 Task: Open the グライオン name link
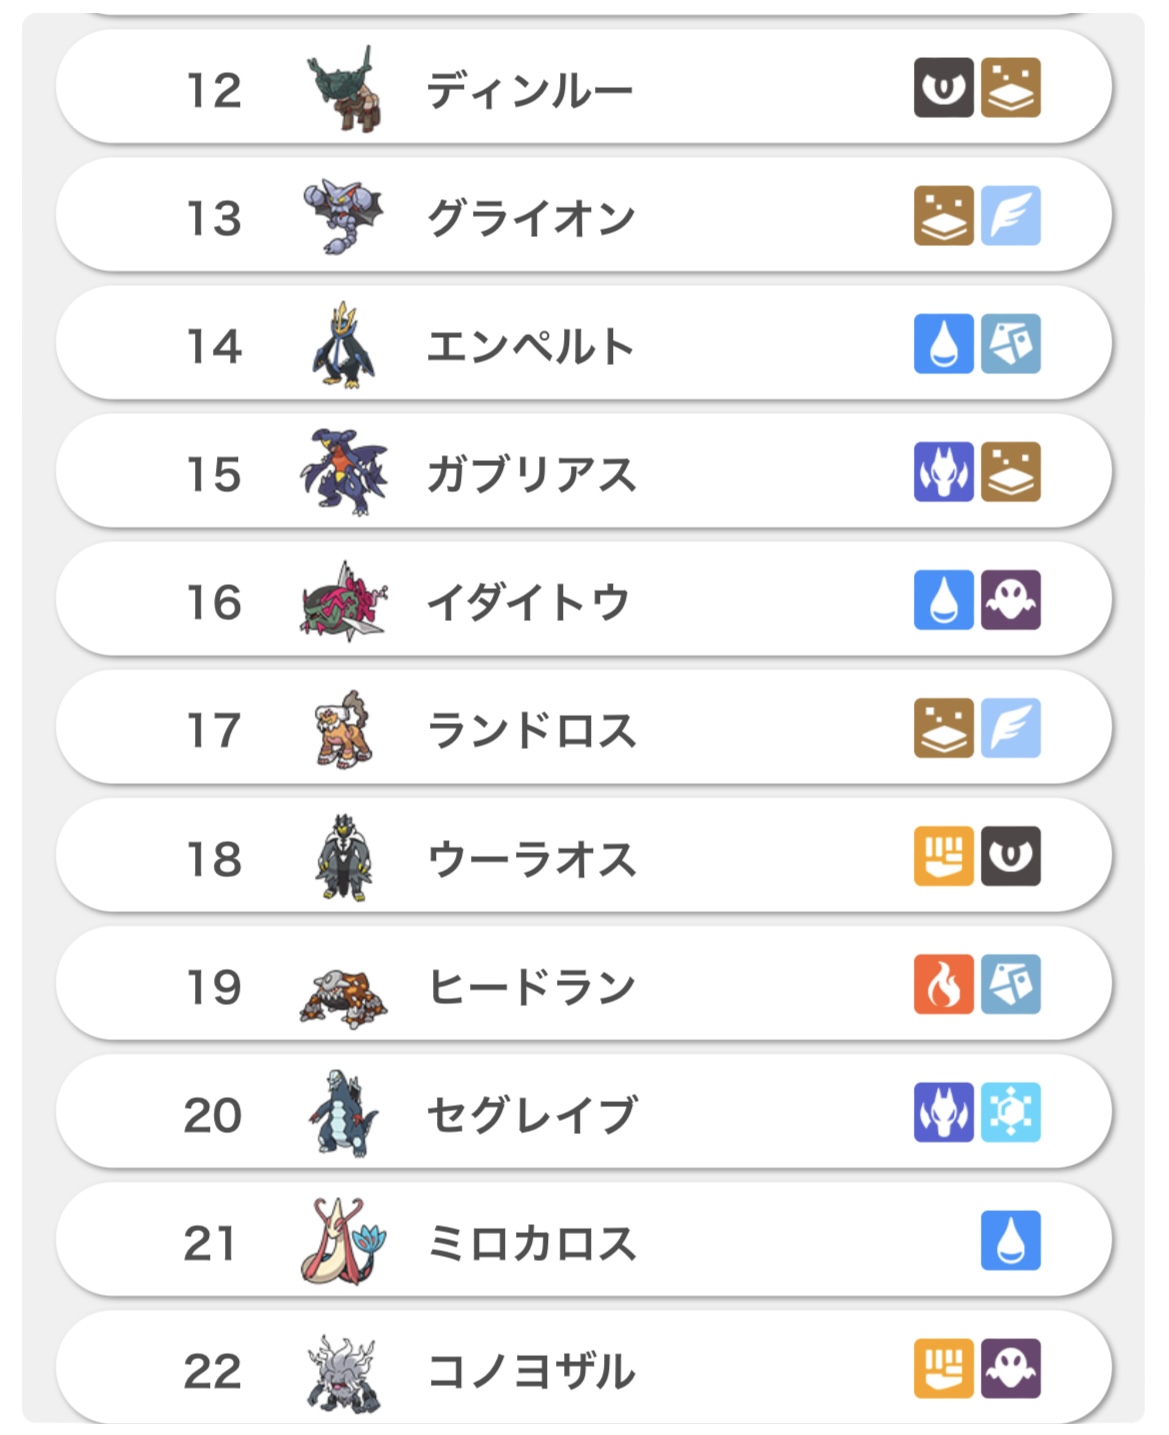[x=531, y=218]
